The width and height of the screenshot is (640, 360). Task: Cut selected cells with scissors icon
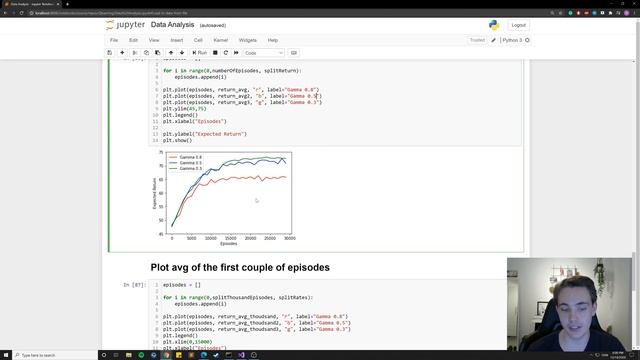point(135,53)
